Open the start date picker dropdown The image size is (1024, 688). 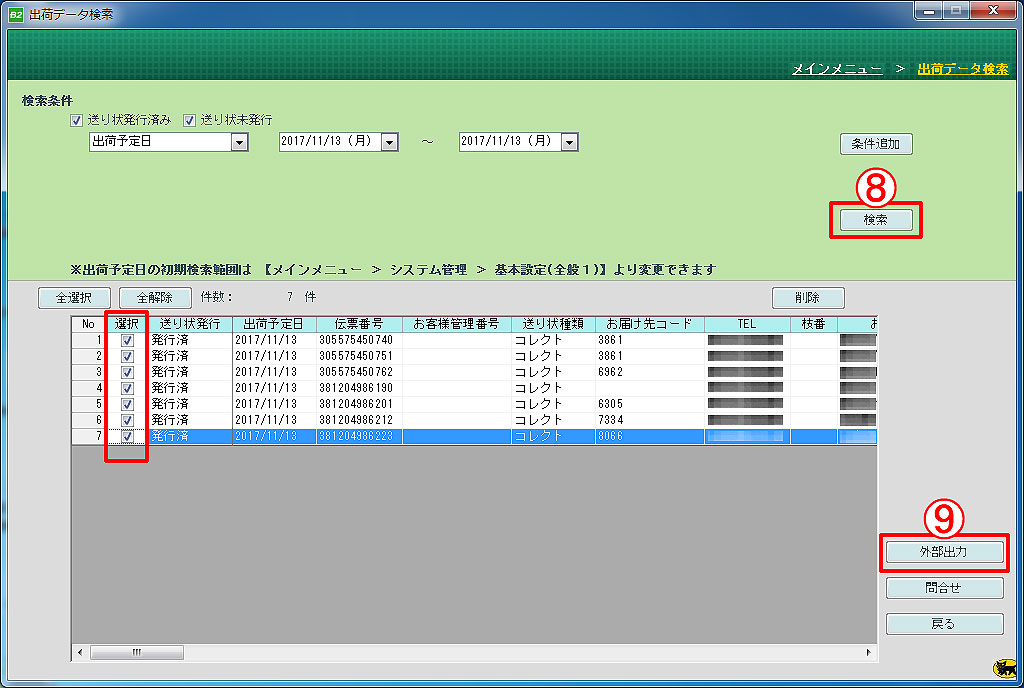pos(389,142)
